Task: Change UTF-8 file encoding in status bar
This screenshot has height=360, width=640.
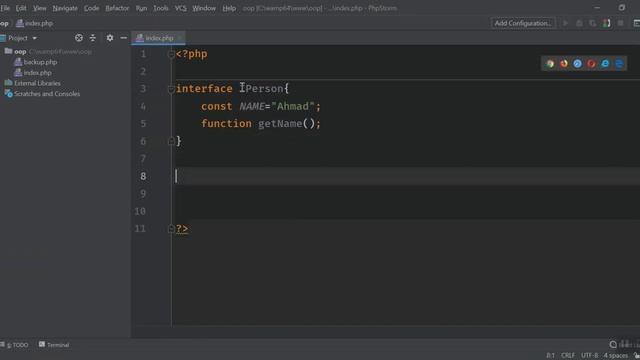Action: (x=589, y=356)
